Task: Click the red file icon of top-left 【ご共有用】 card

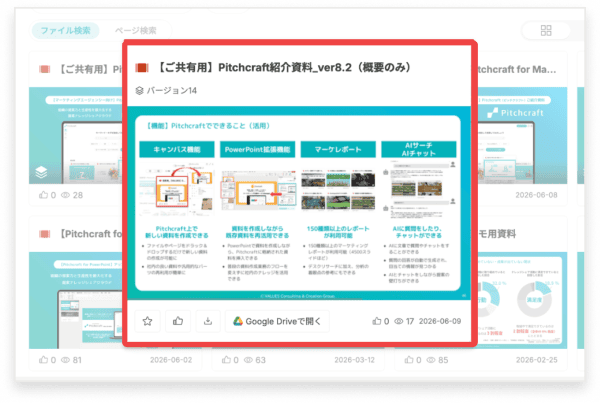Action: 45,69
